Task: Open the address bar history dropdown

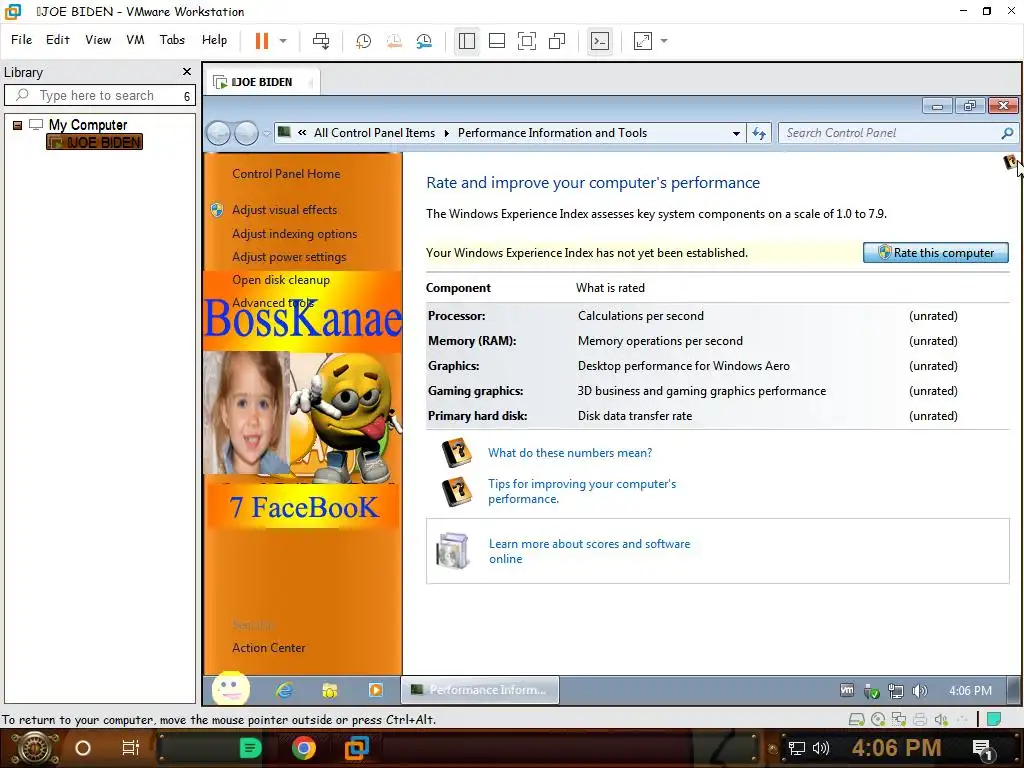Action: [736, 133]
